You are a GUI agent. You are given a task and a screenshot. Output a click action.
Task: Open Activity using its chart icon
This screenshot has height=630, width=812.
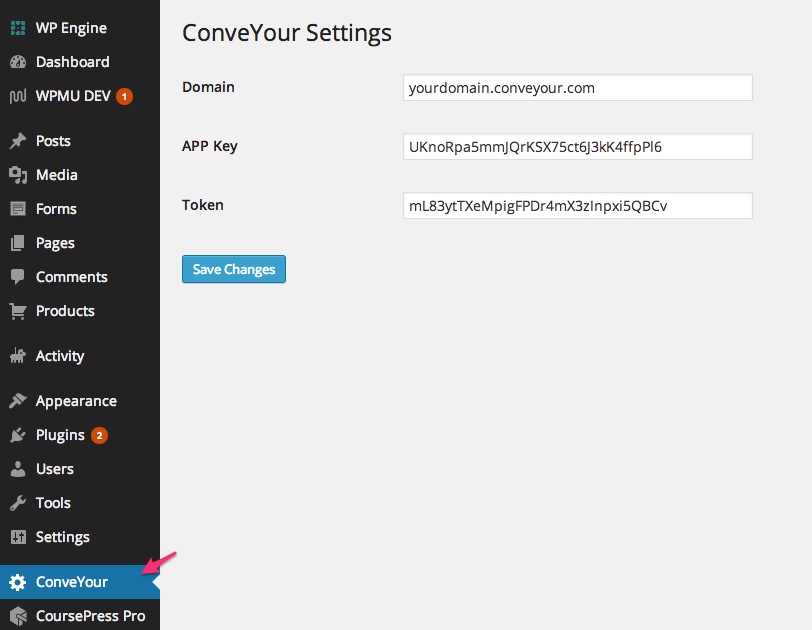point(20,356)
